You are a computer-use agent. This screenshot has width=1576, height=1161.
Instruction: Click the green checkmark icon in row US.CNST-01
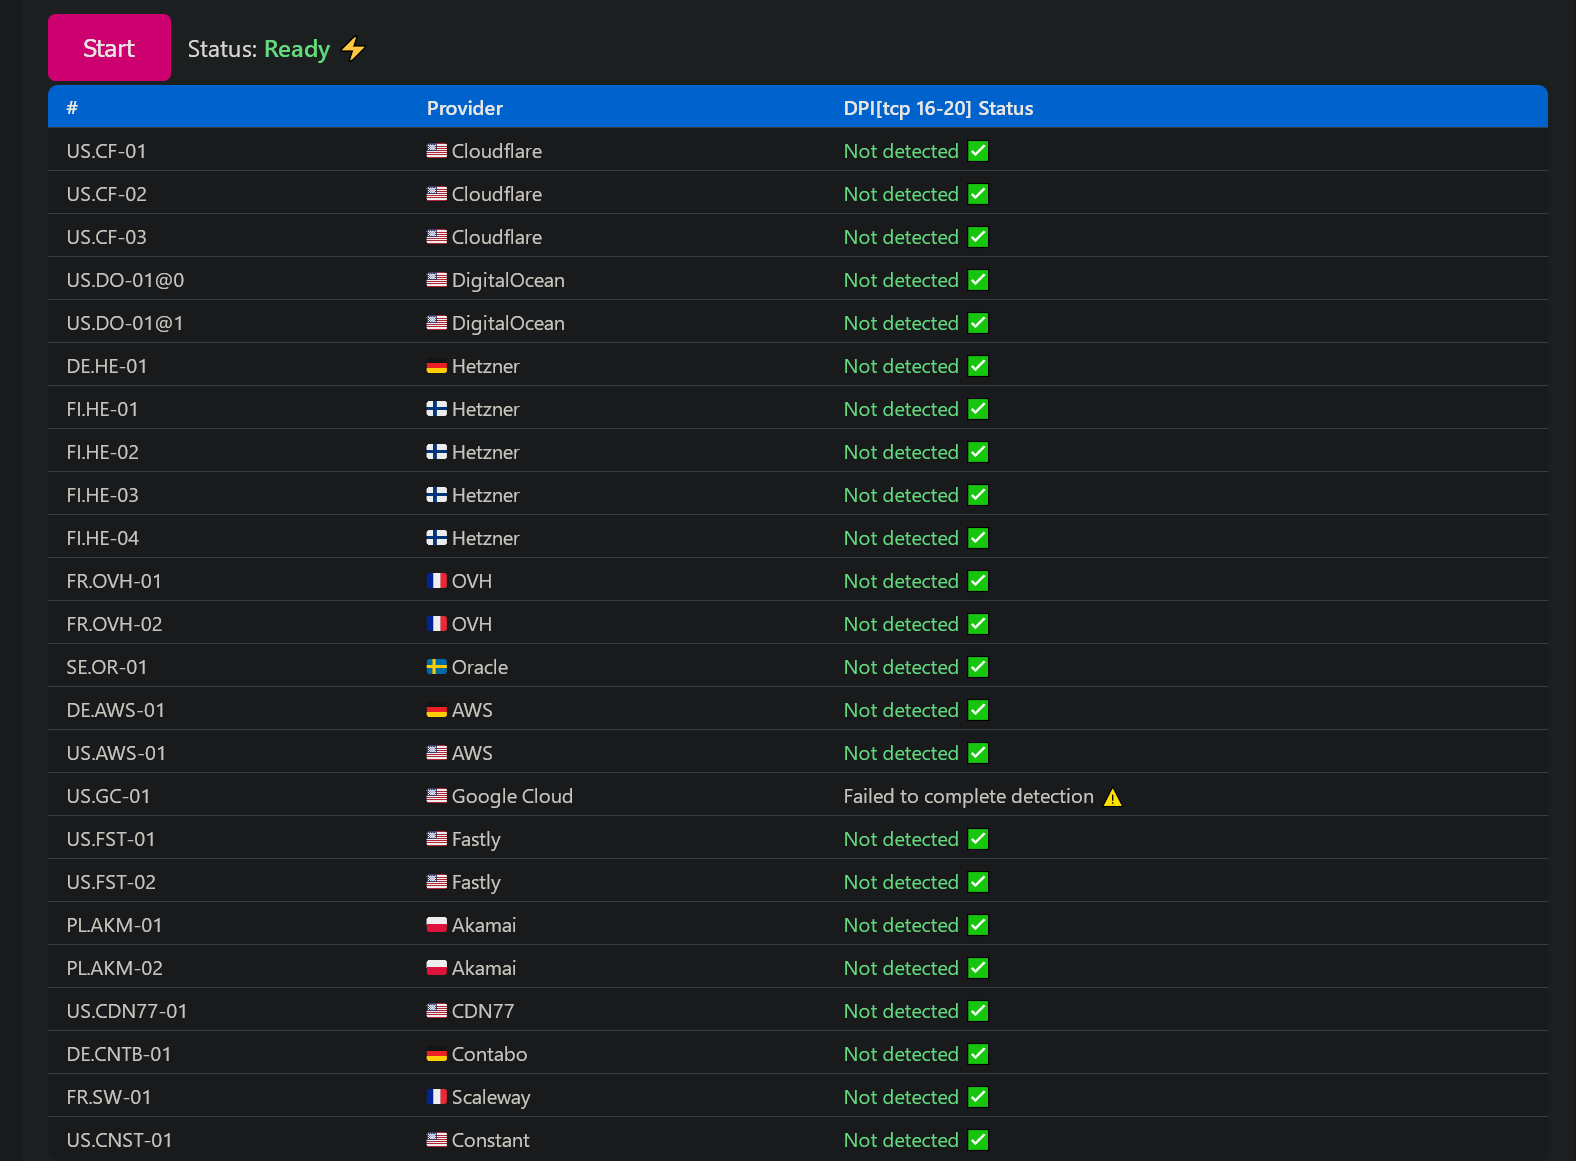[x=978, y=1140]
